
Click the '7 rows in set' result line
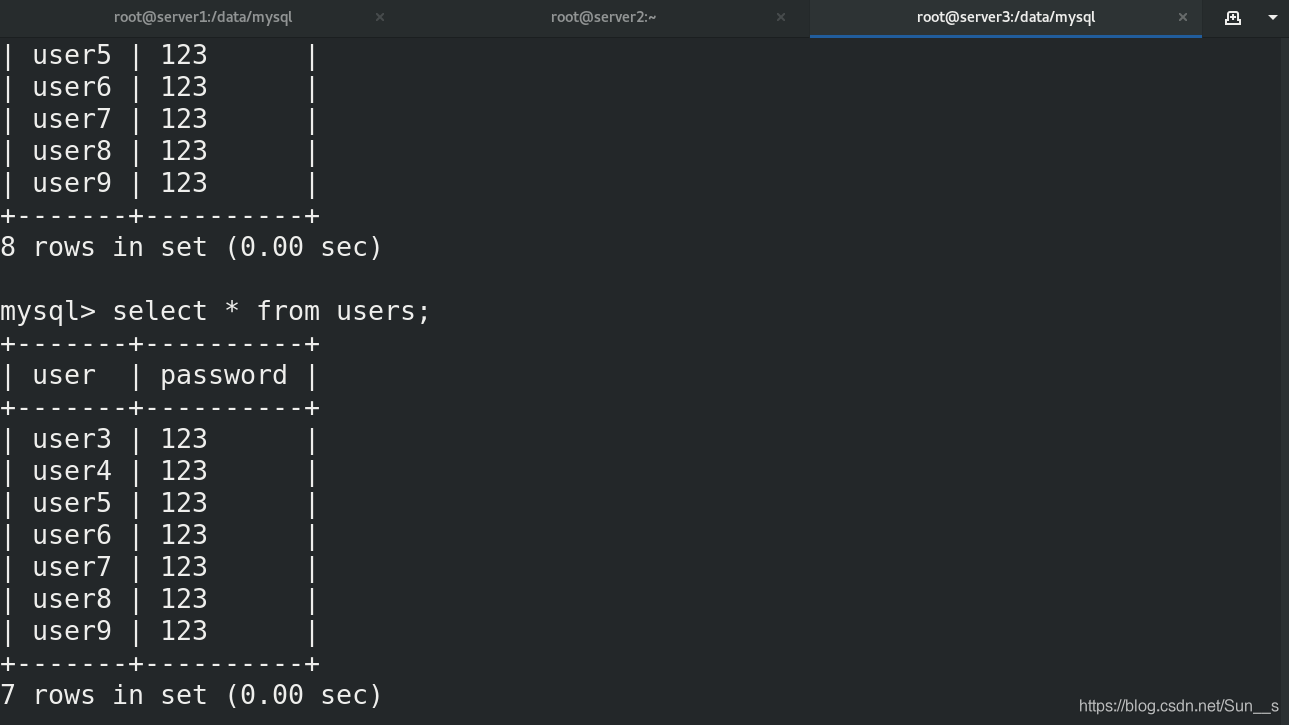(x=191, y=695)
